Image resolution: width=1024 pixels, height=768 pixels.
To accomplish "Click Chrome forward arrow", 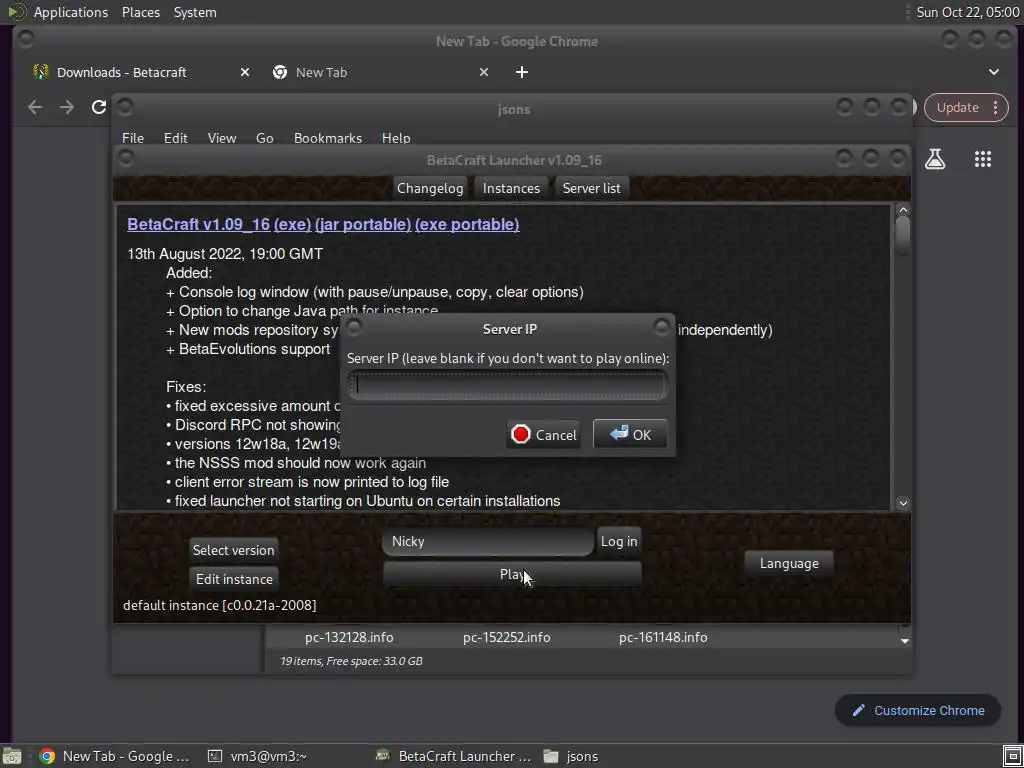I will tap(67, 107).
